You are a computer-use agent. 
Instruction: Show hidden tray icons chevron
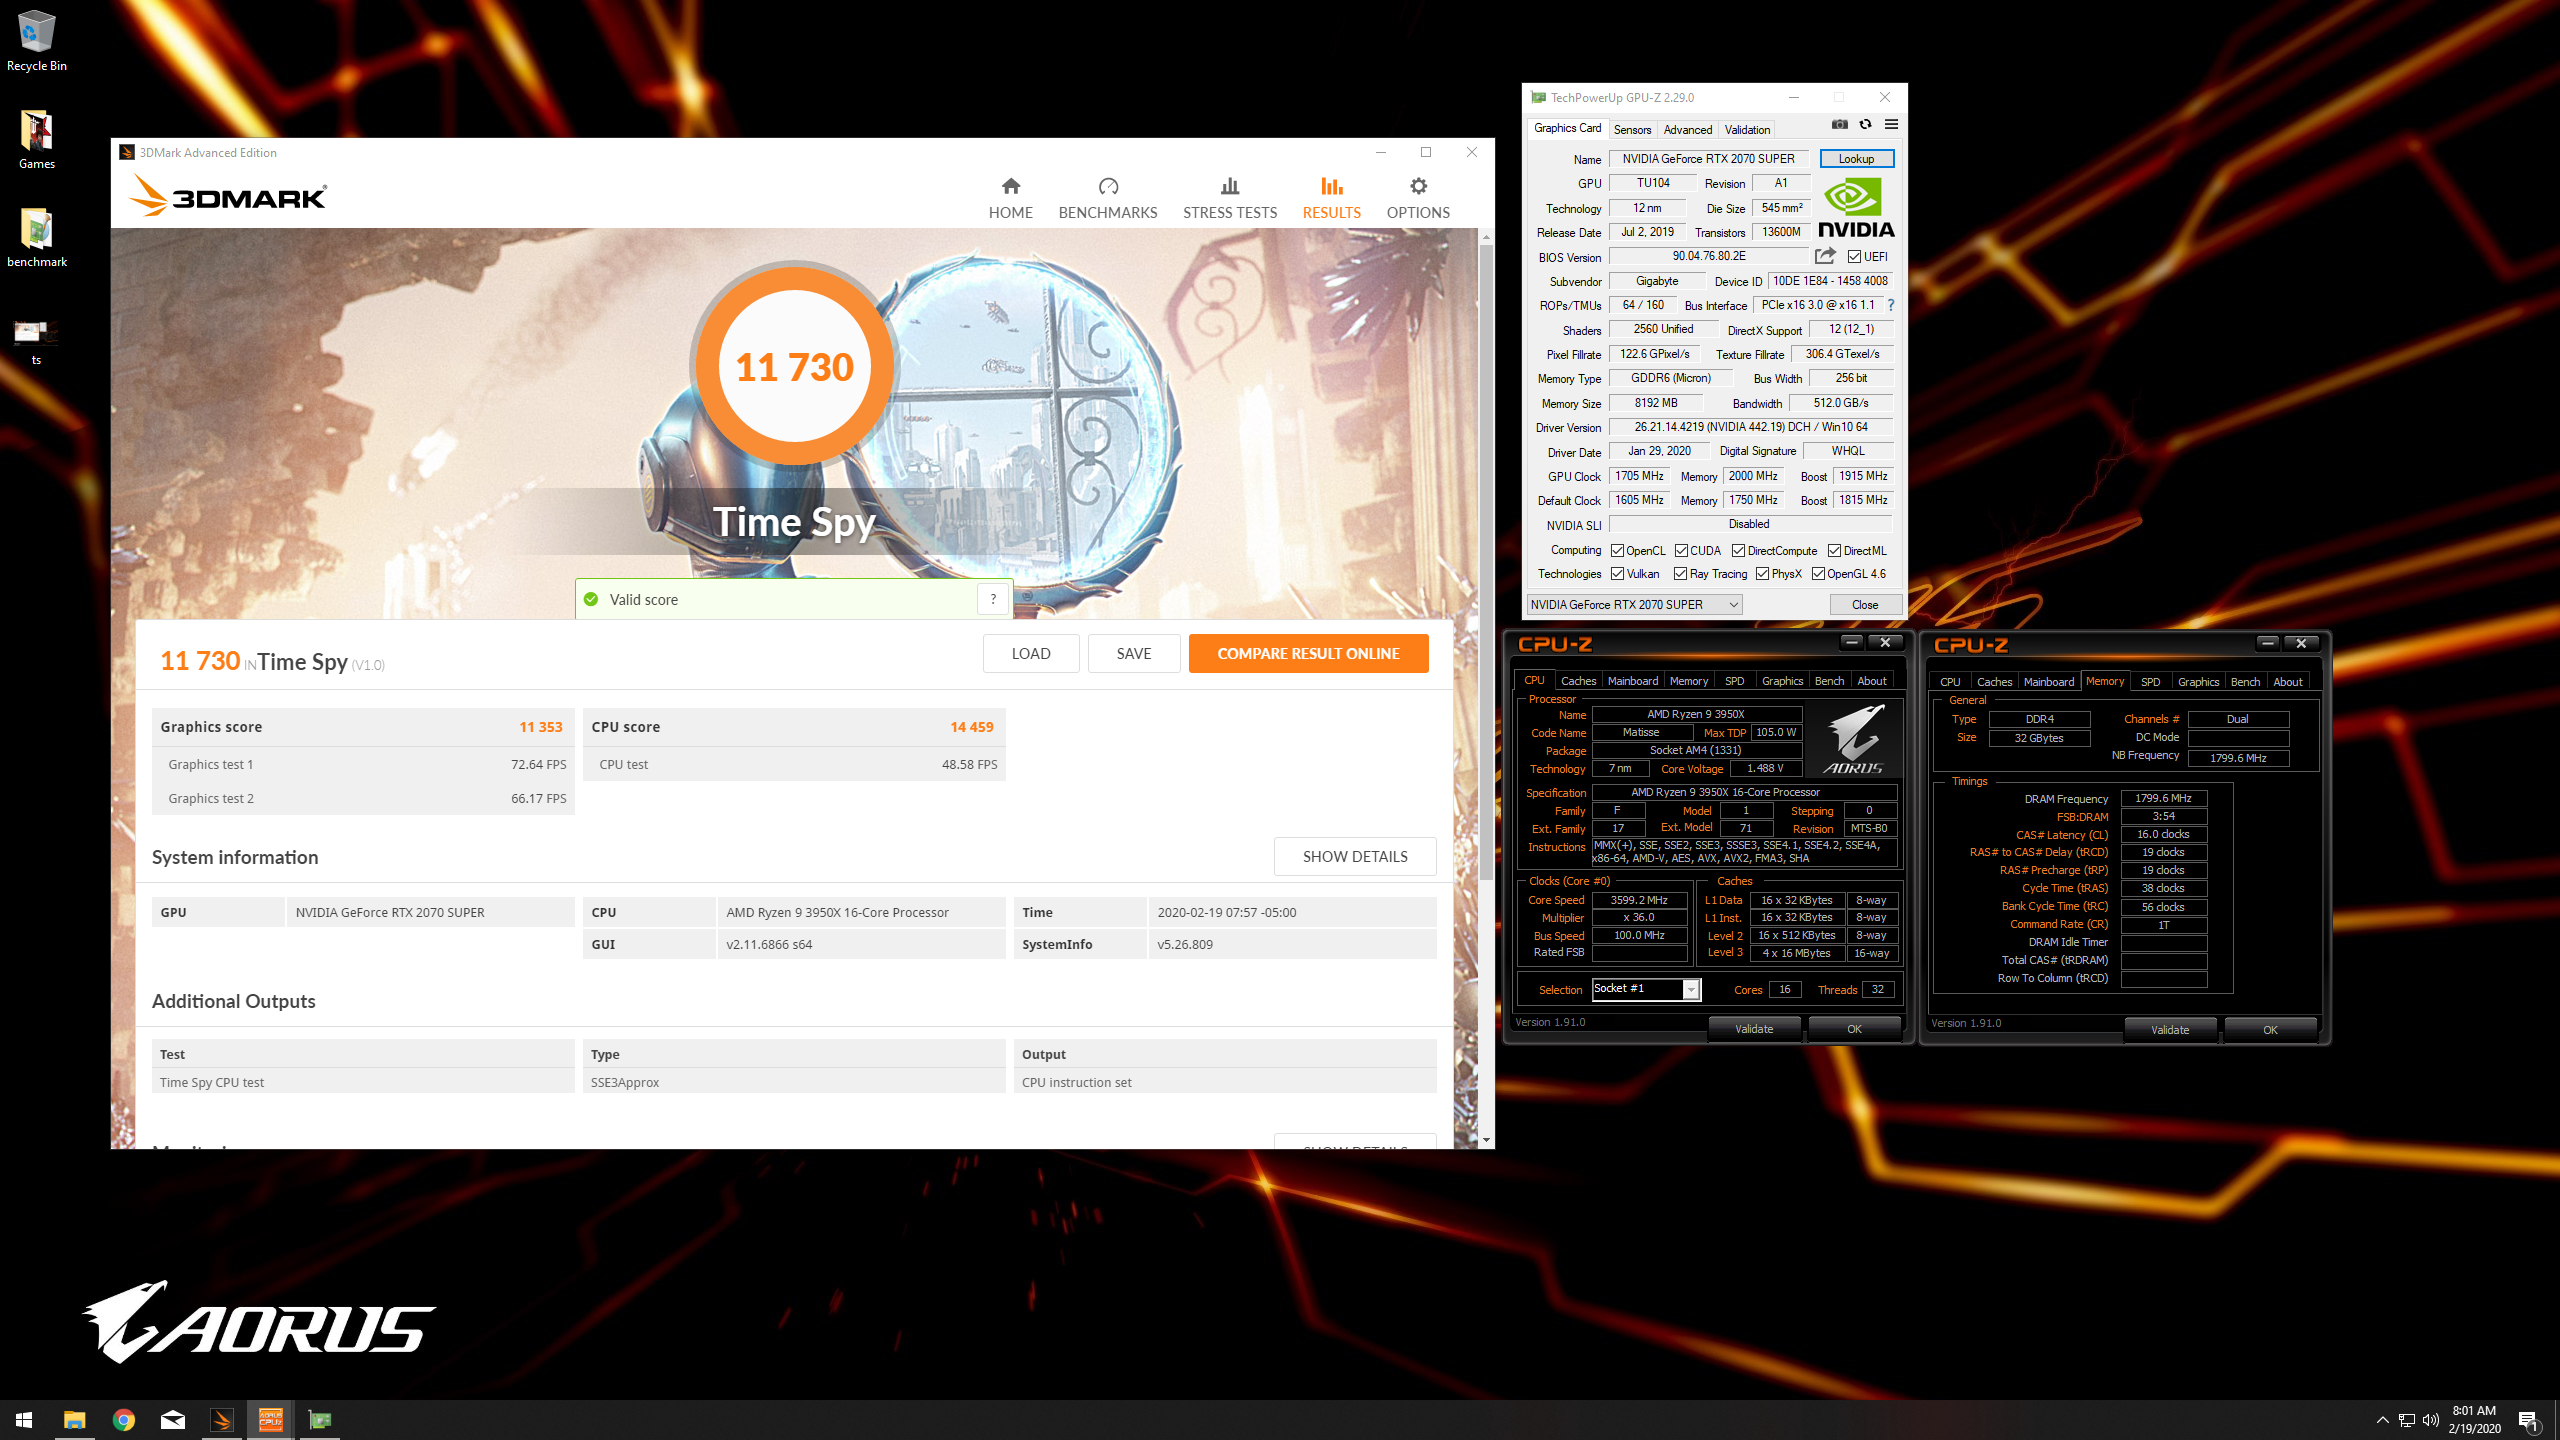tap(2383, 1420)
